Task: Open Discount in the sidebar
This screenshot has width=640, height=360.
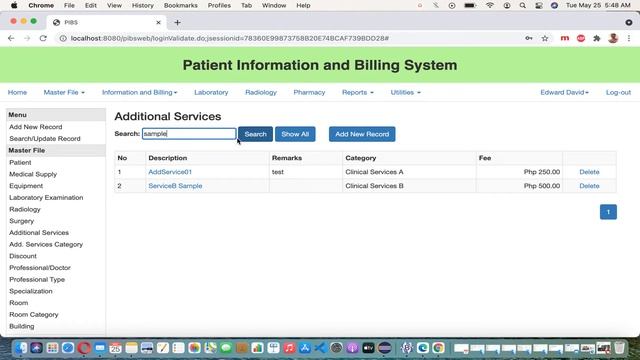Action: click(x=23, y=256)
